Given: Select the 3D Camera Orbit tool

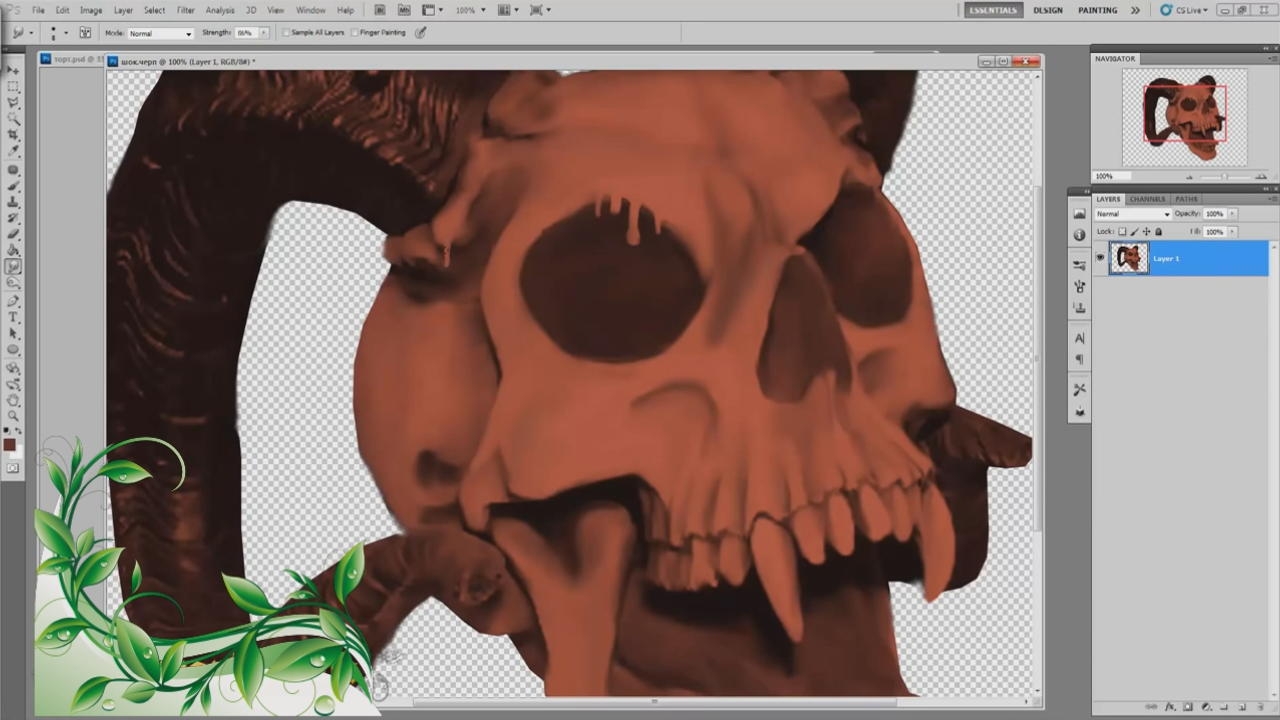Looking at the screenshot, I should tap(13, 384).
